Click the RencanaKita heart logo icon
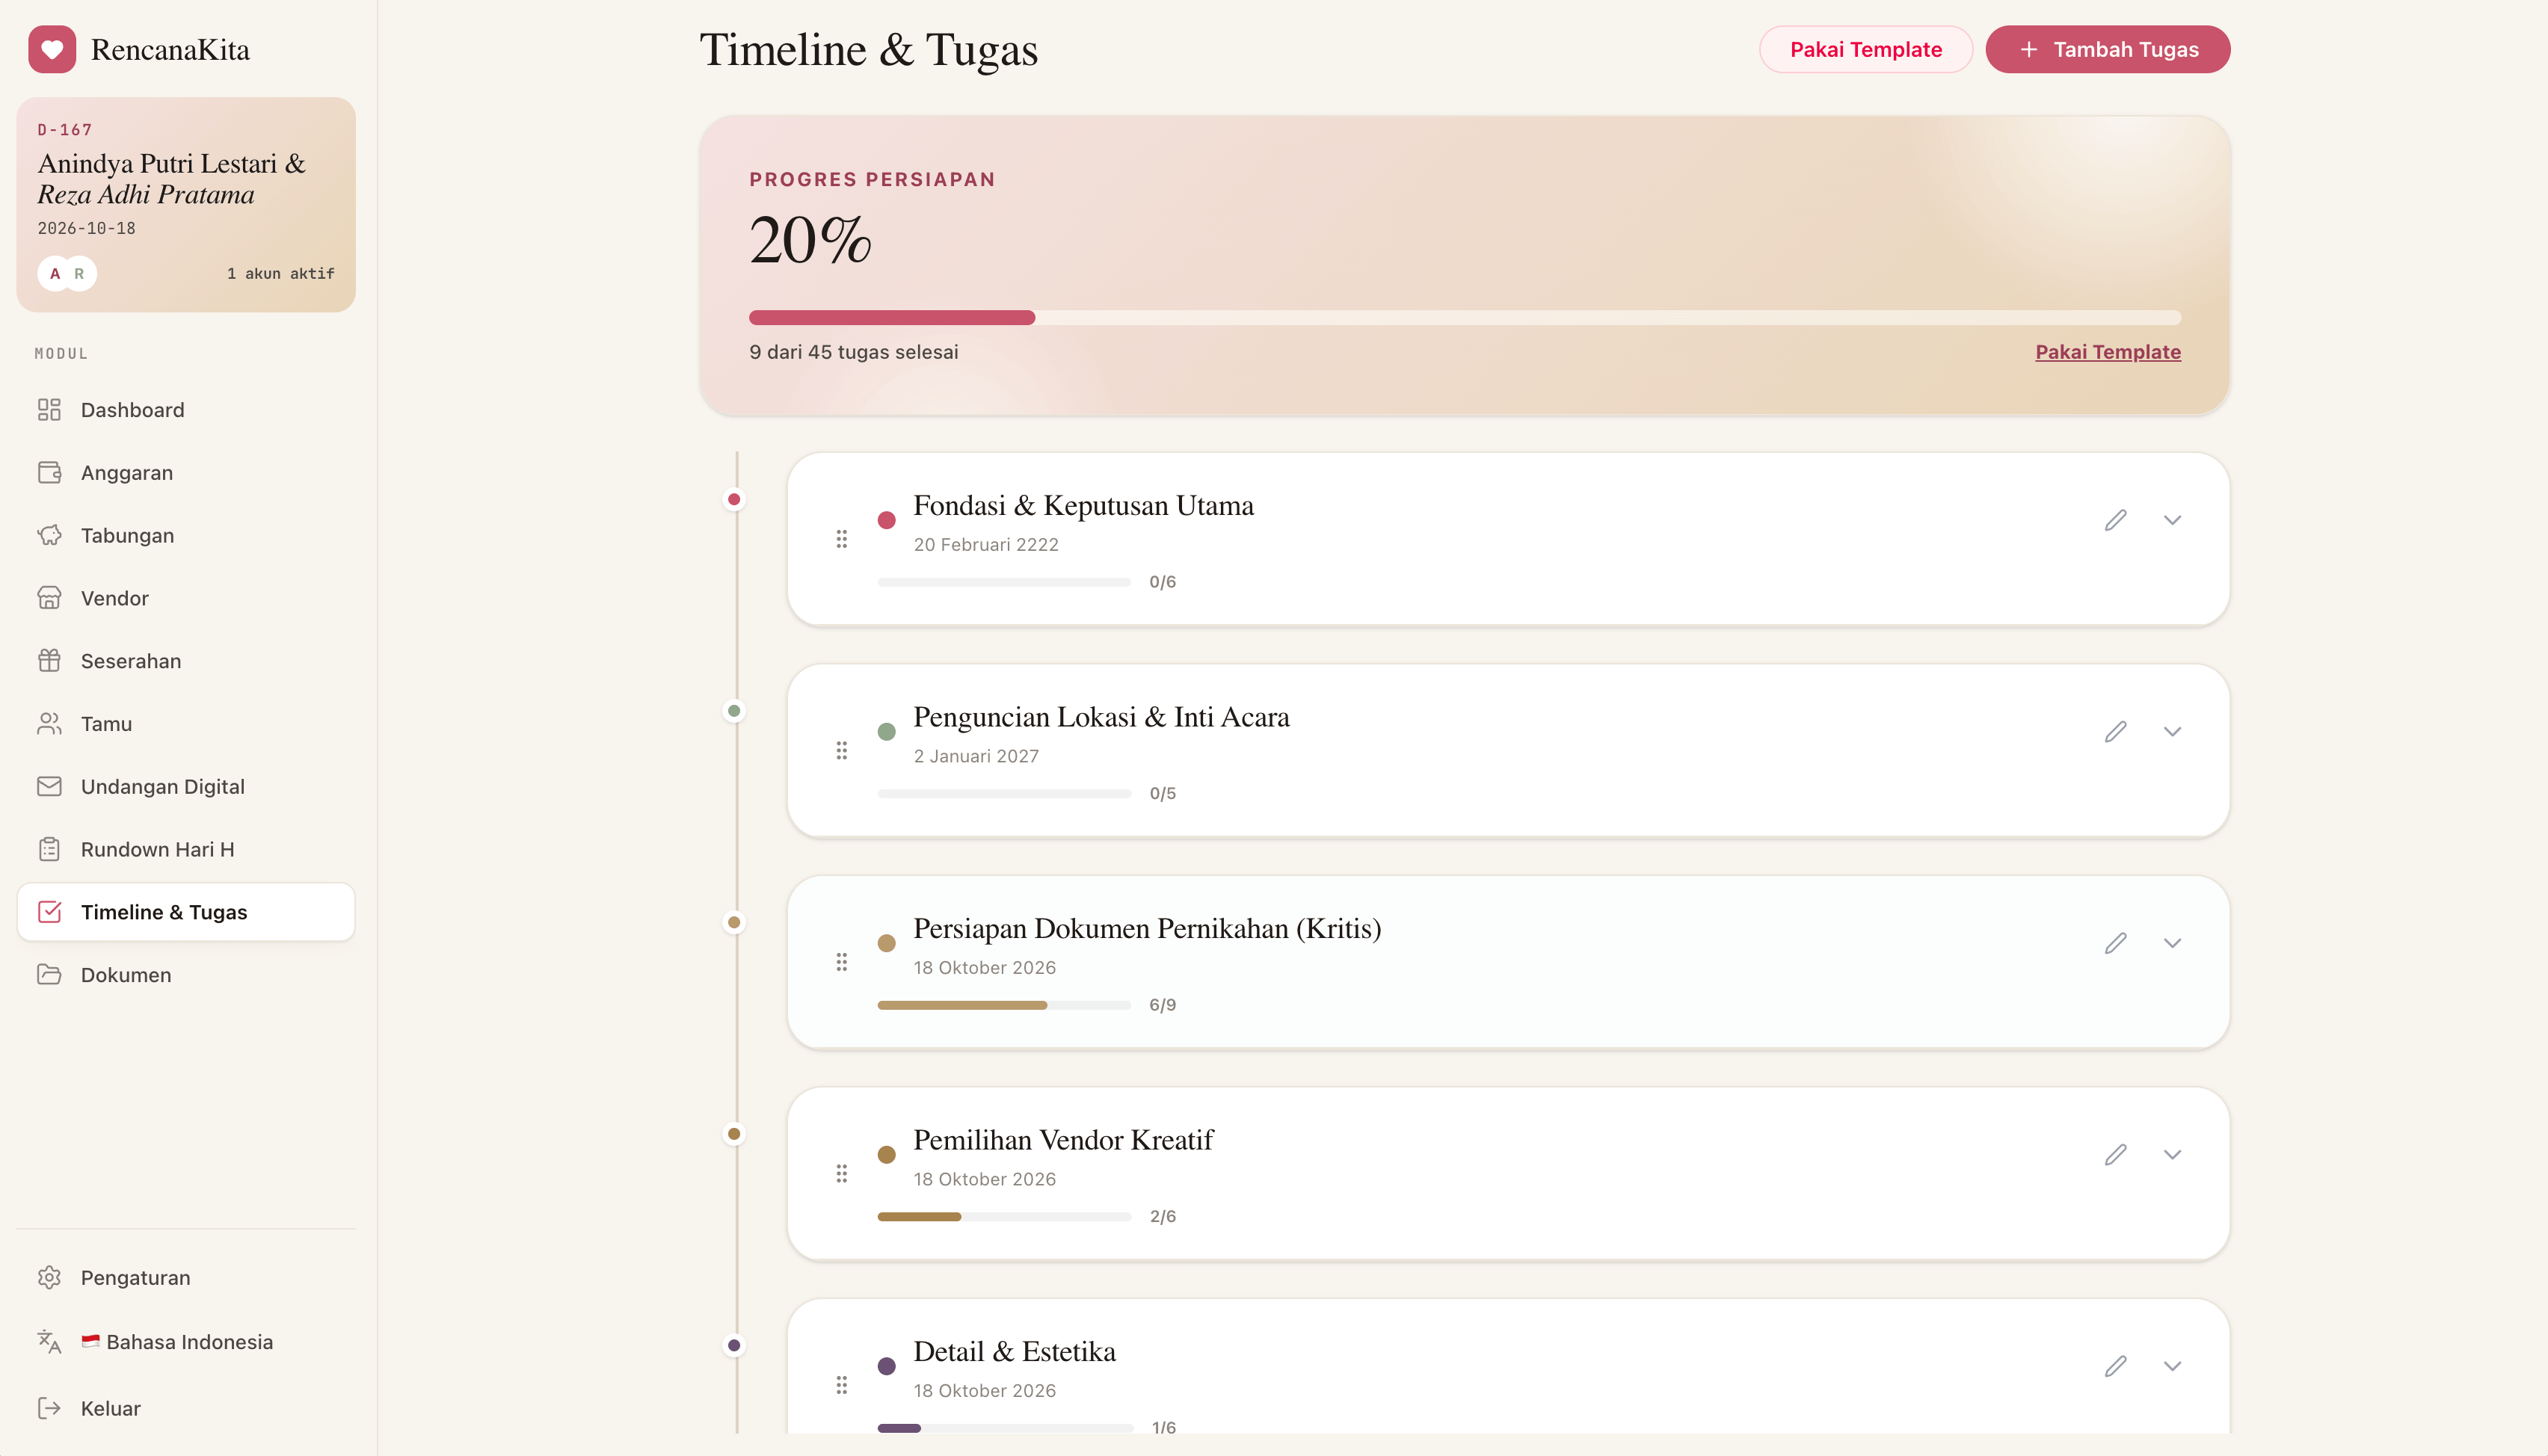 [52, 49]
